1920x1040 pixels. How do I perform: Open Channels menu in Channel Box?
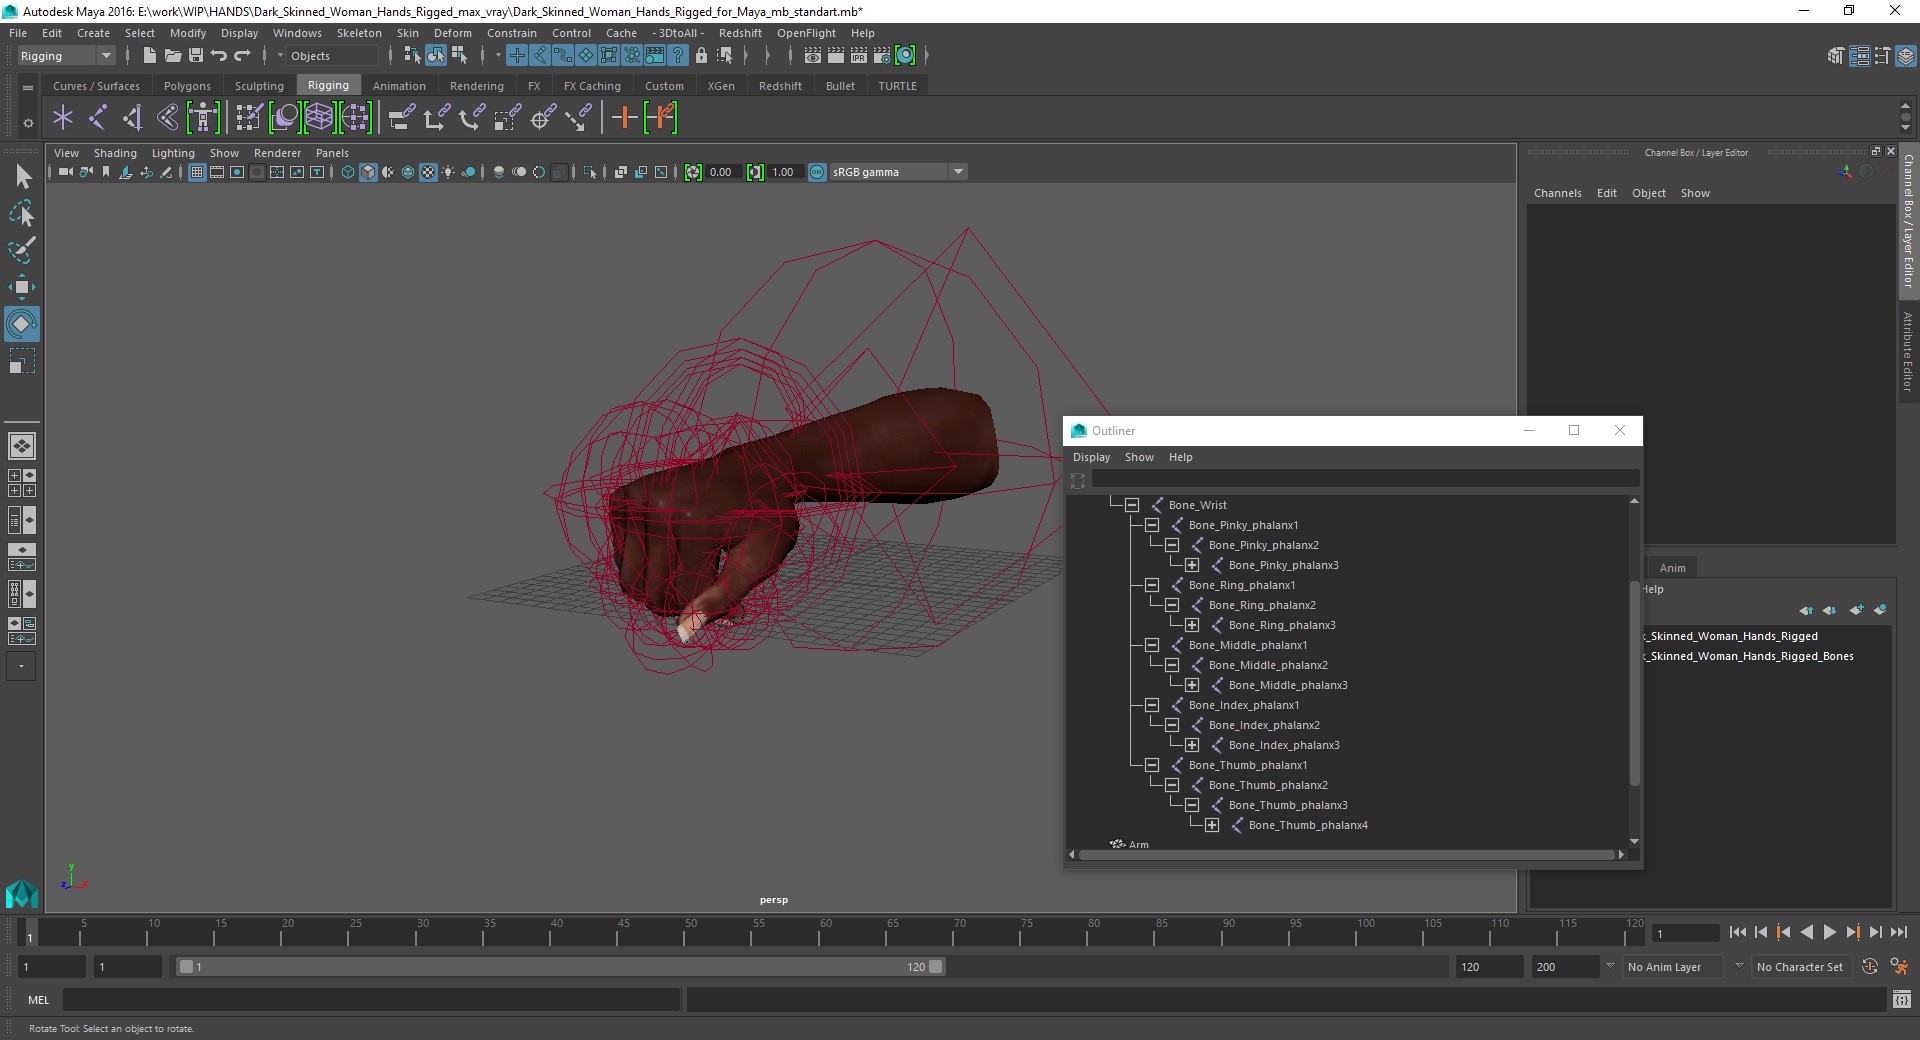(x=1557, y=193)
